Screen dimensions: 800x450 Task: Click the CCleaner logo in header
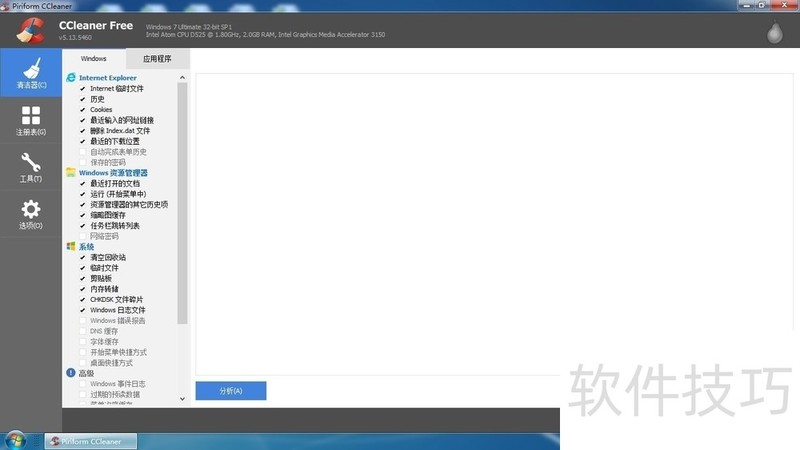point(31,31)
